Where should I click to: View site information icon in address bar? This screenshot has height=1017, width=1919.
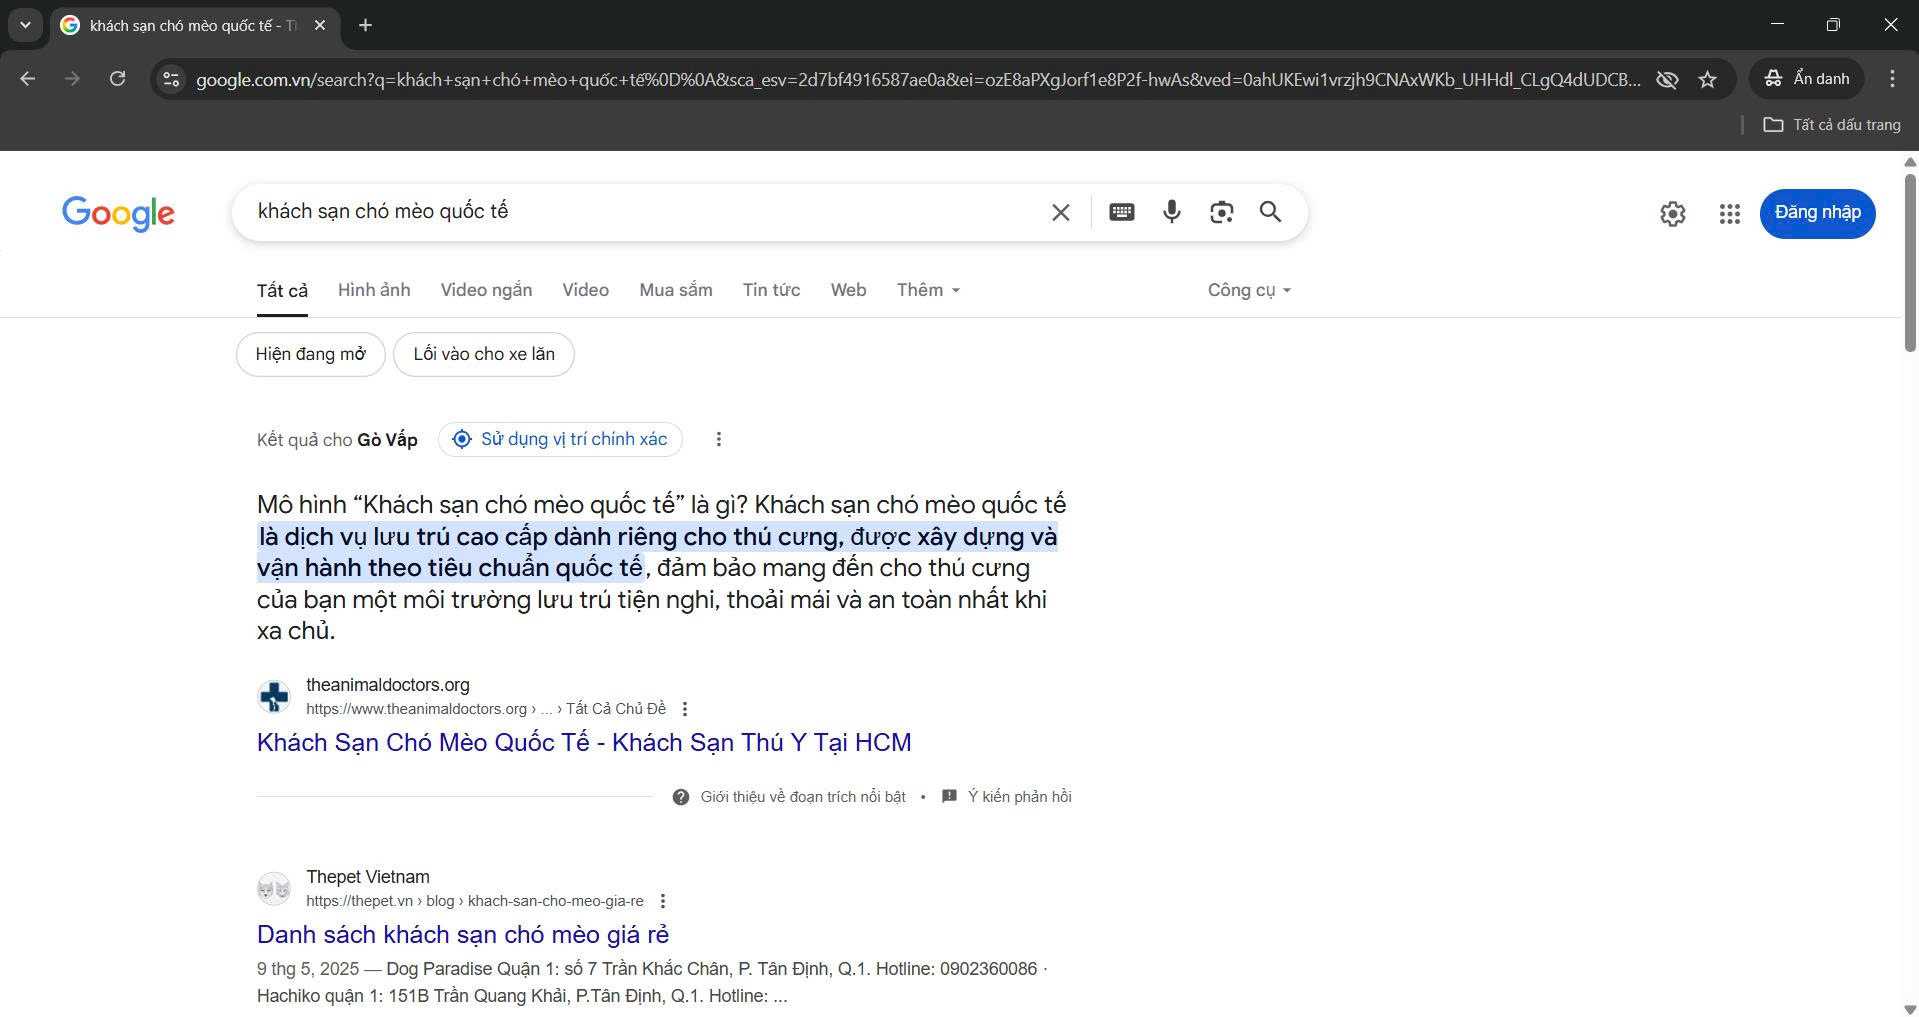point(171,79)
